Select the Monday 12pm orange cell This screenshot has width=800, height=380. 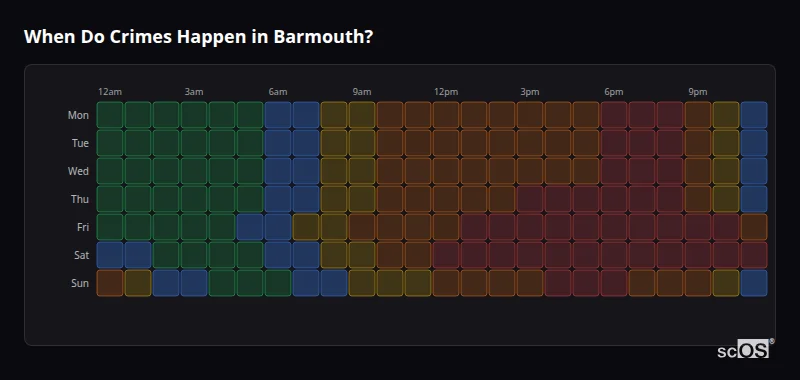(446, 115)
